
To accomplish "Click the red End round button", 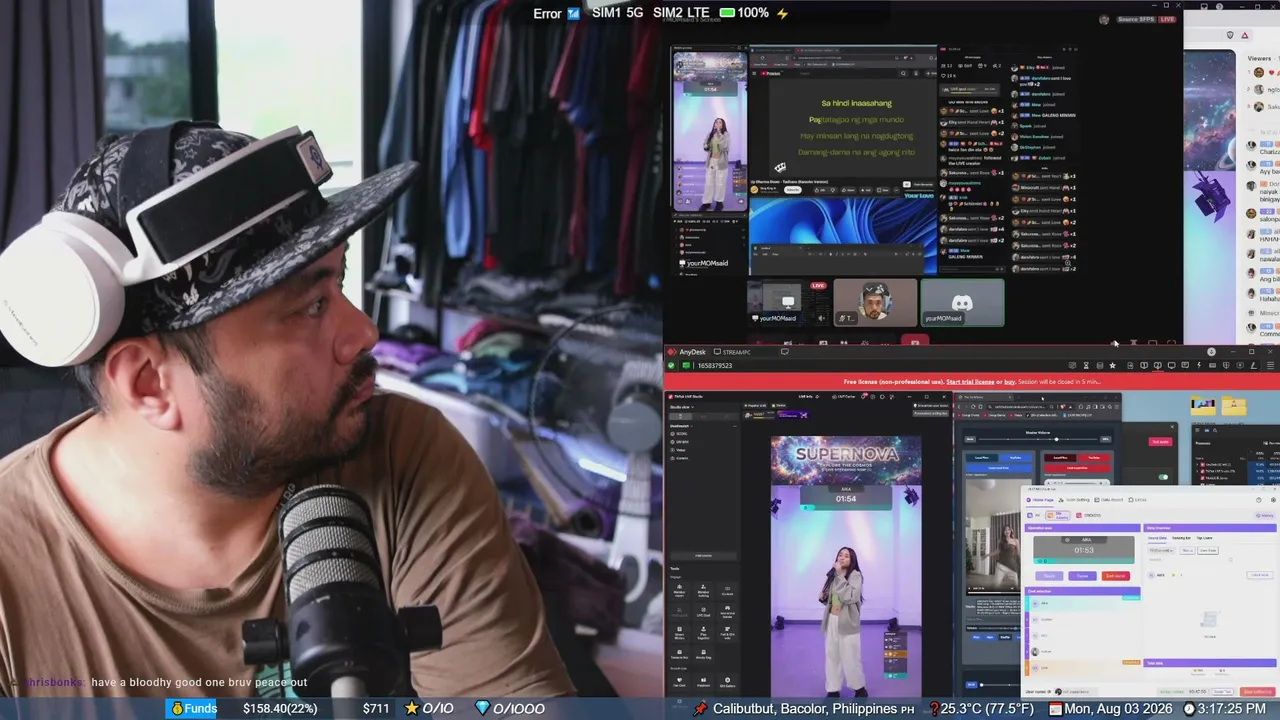I will [x=1115, y=576].
